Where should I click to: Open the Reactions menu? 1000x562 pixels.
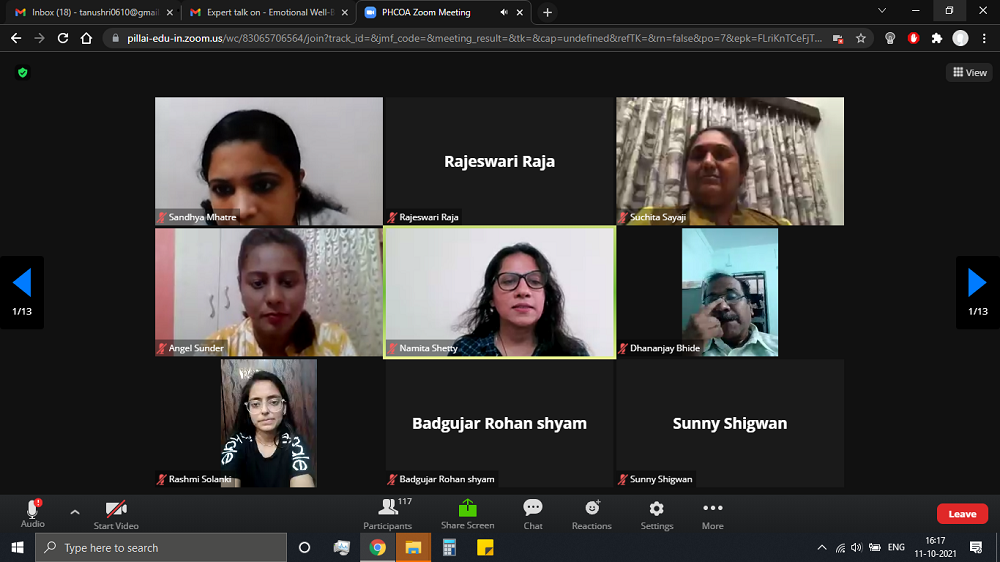pos(591,514)
